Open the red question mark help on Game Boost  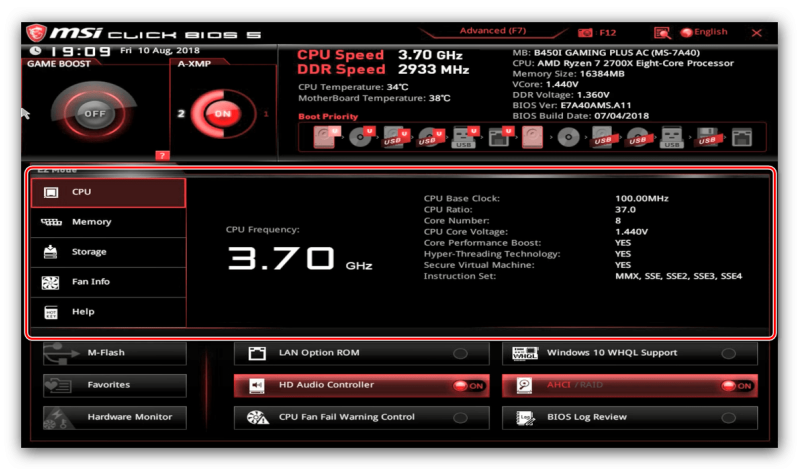pyautogui.click(x=162, y=156)
